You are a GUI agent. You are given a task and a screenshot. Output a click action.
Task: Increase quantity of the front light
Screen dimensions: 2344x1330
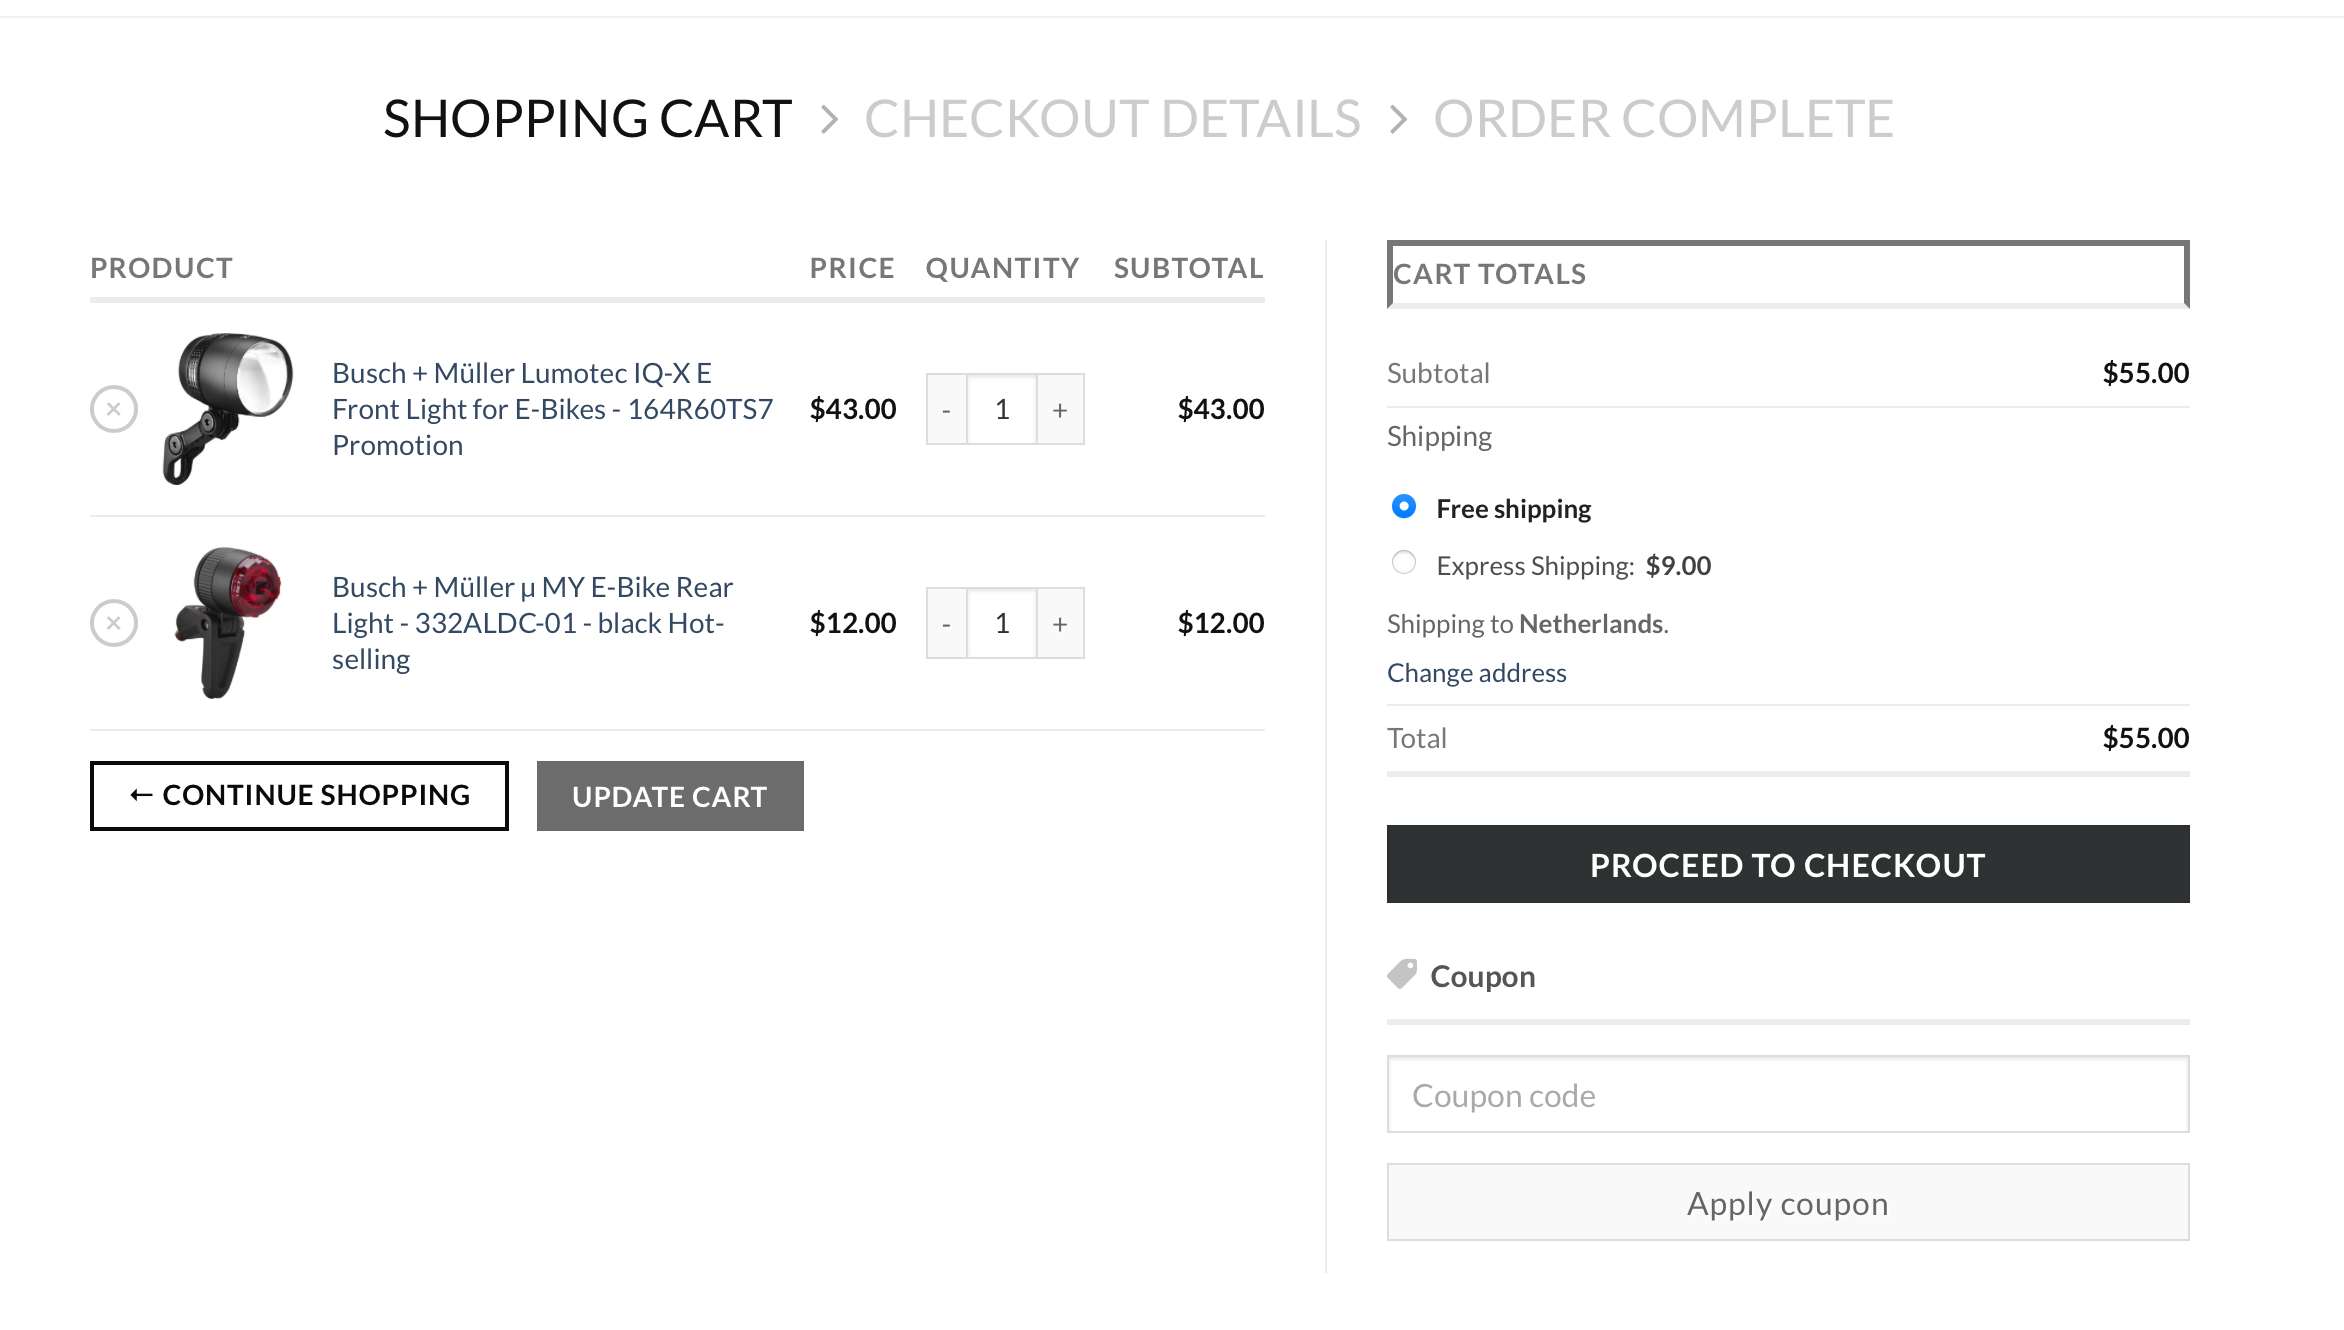click(x=1060, y=409)
